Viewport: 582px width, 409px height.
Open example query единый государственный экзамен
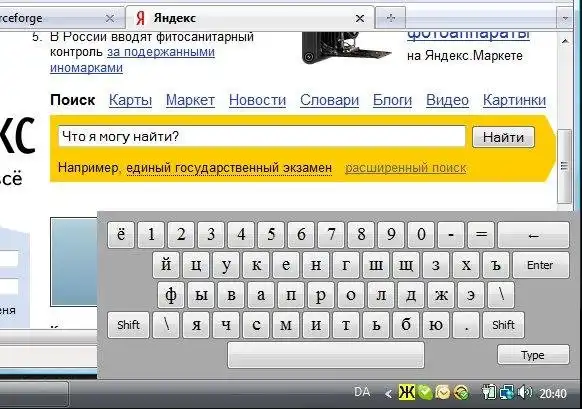(229, 168)
